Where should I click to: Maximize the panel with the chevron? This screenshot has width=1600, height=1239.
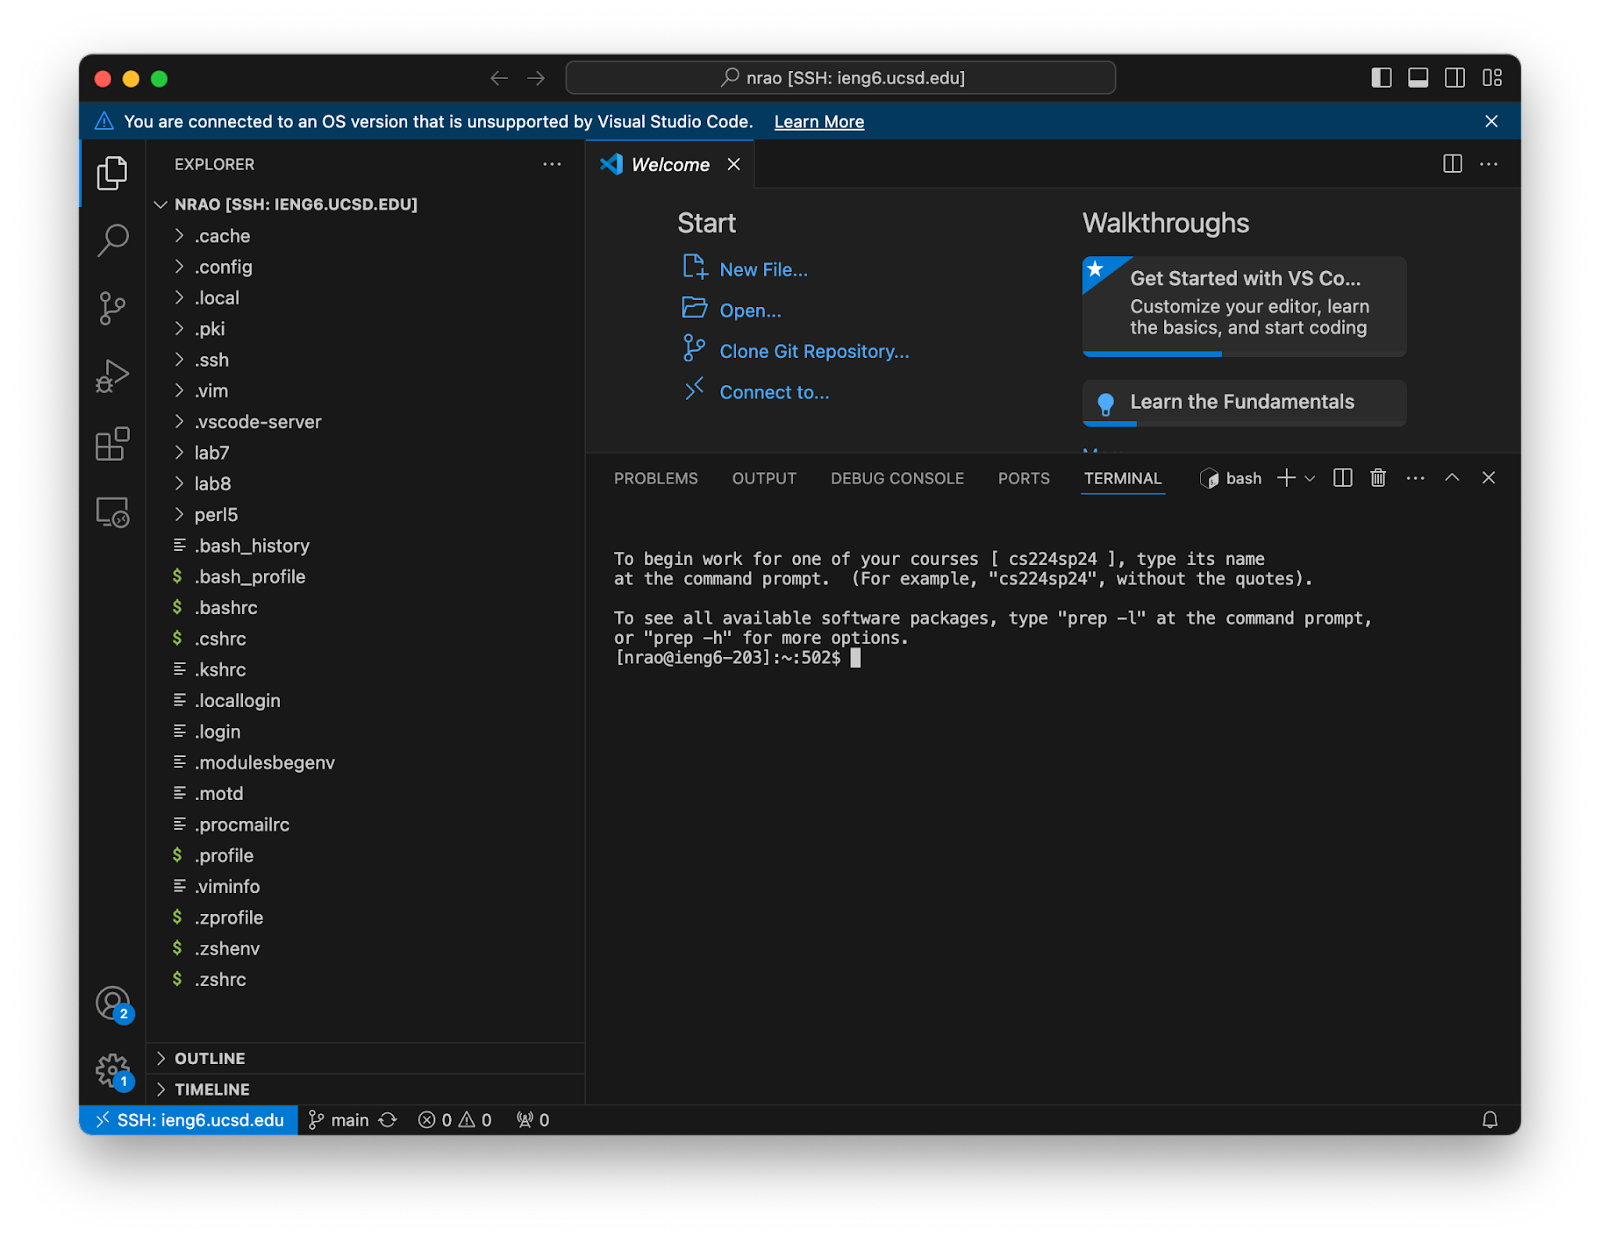(x=1452, y=478)
